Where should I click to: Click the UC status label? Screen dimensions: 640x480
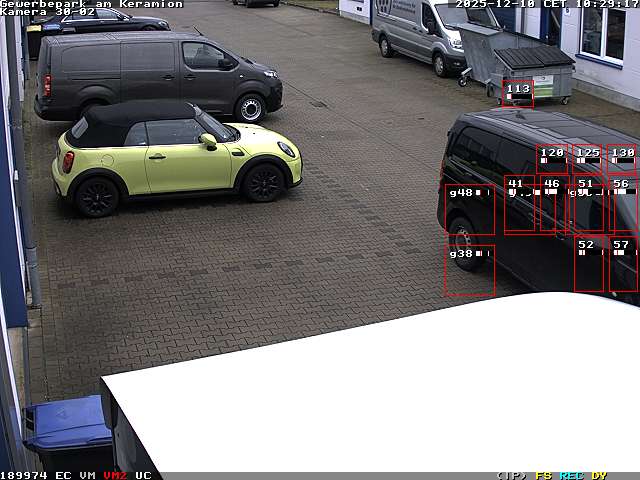(x=143, y=475)
